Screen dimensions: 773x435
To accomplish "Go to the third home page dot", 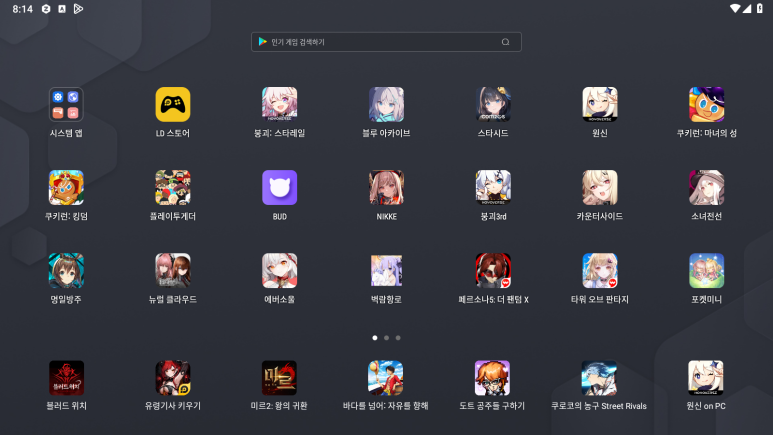I will pyautogui.click(x=398, y=338).
